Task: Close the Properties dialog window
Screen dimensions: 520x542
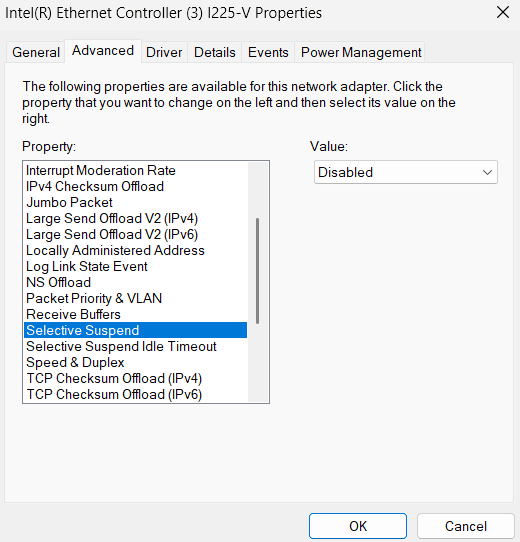Action: coord(503,13)
